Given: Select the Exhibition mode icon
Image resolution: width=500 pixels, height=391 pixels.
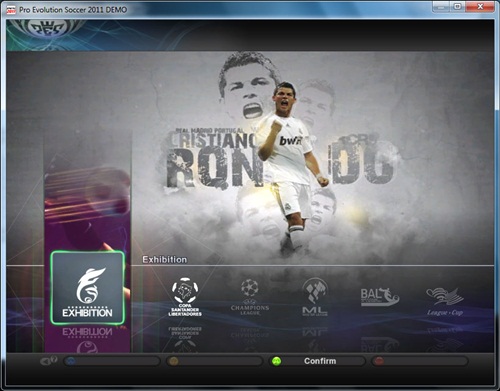Looking at the screenshot, I should tap(88, 288).
